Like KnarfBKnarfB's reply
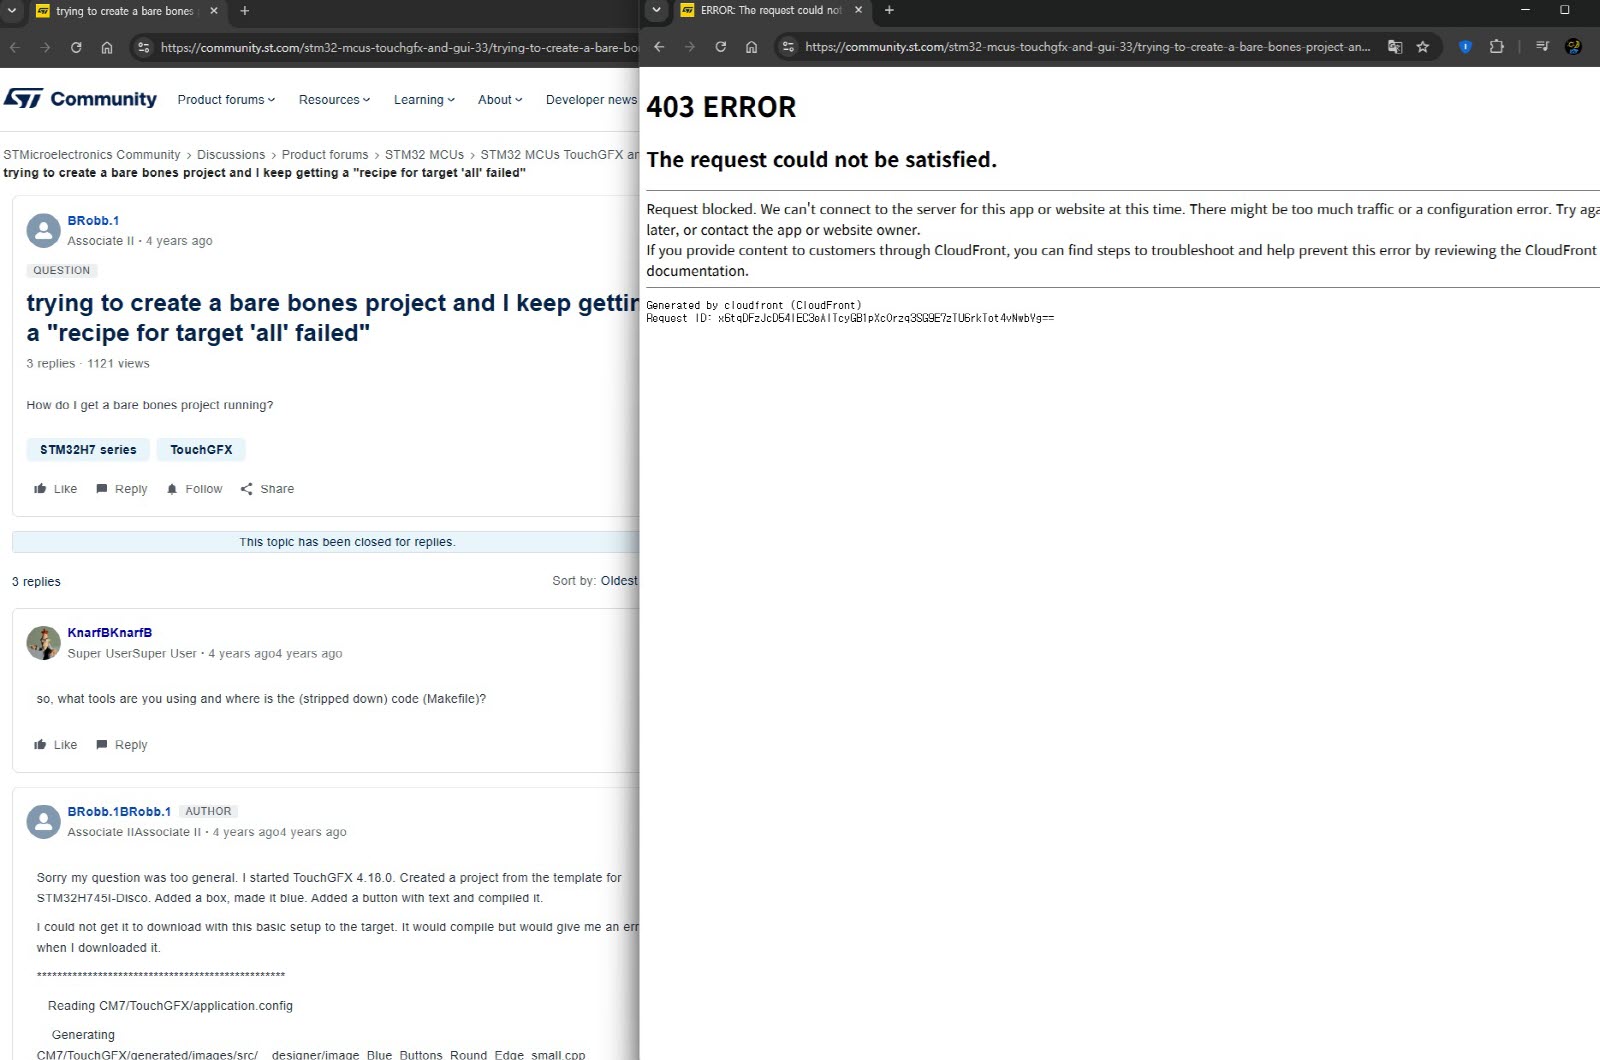 [x=55, y=745]
